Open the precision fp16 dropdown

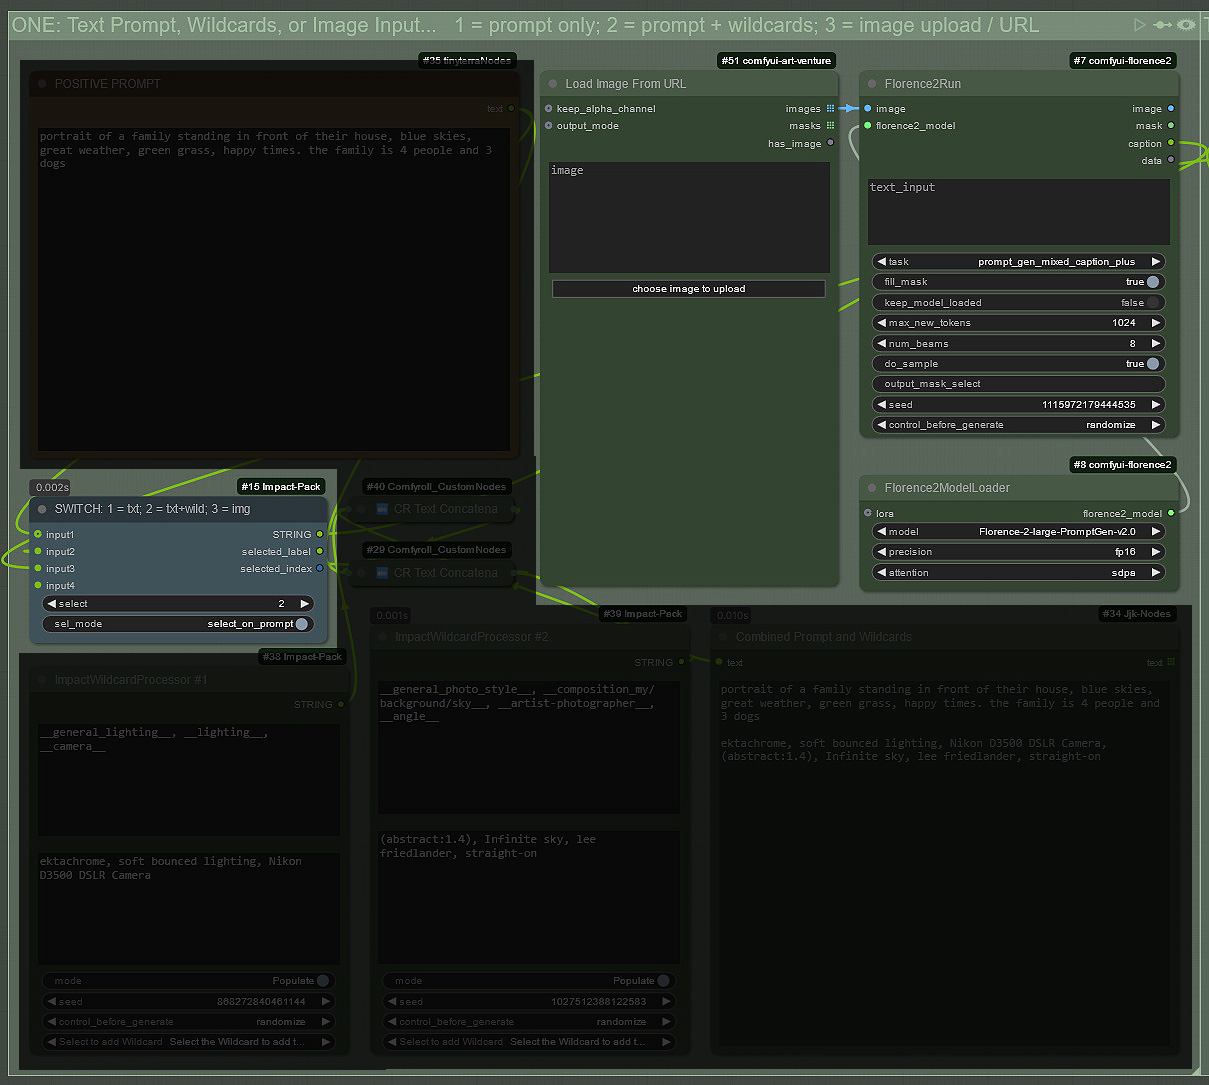point(1018,552)
